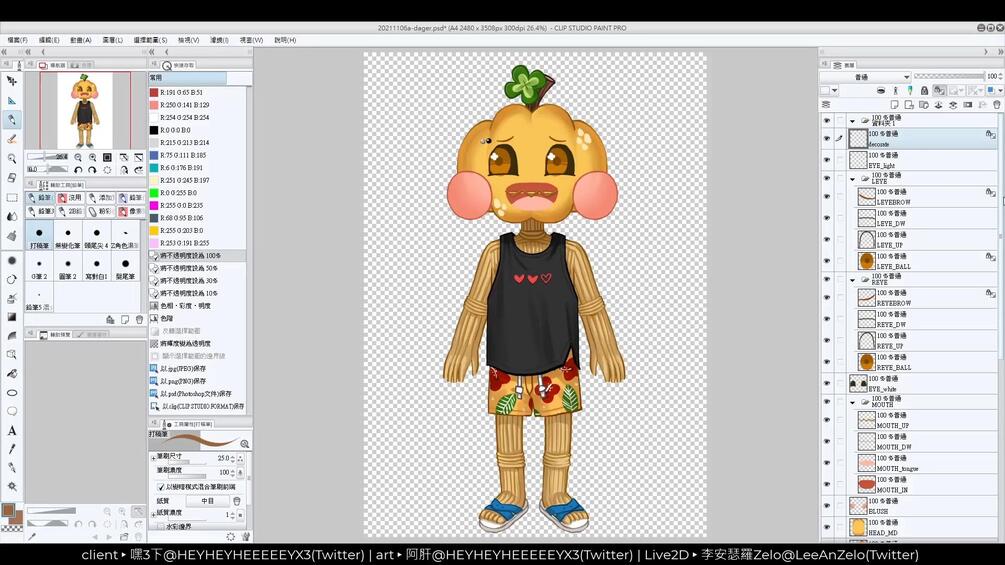Click the layer opacity slider
Viewport: 1005px width, 565px height.
(x=949, y=76)
